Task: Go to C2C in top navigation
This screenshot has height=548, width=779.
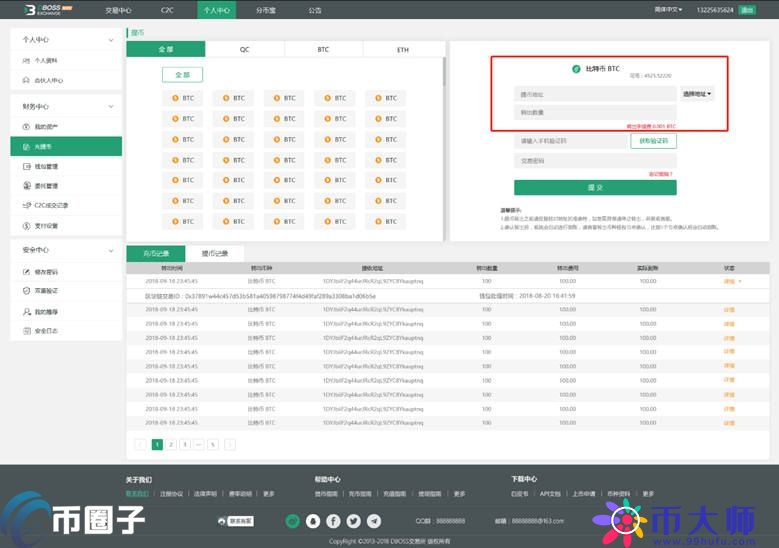Action: [167, 10]
